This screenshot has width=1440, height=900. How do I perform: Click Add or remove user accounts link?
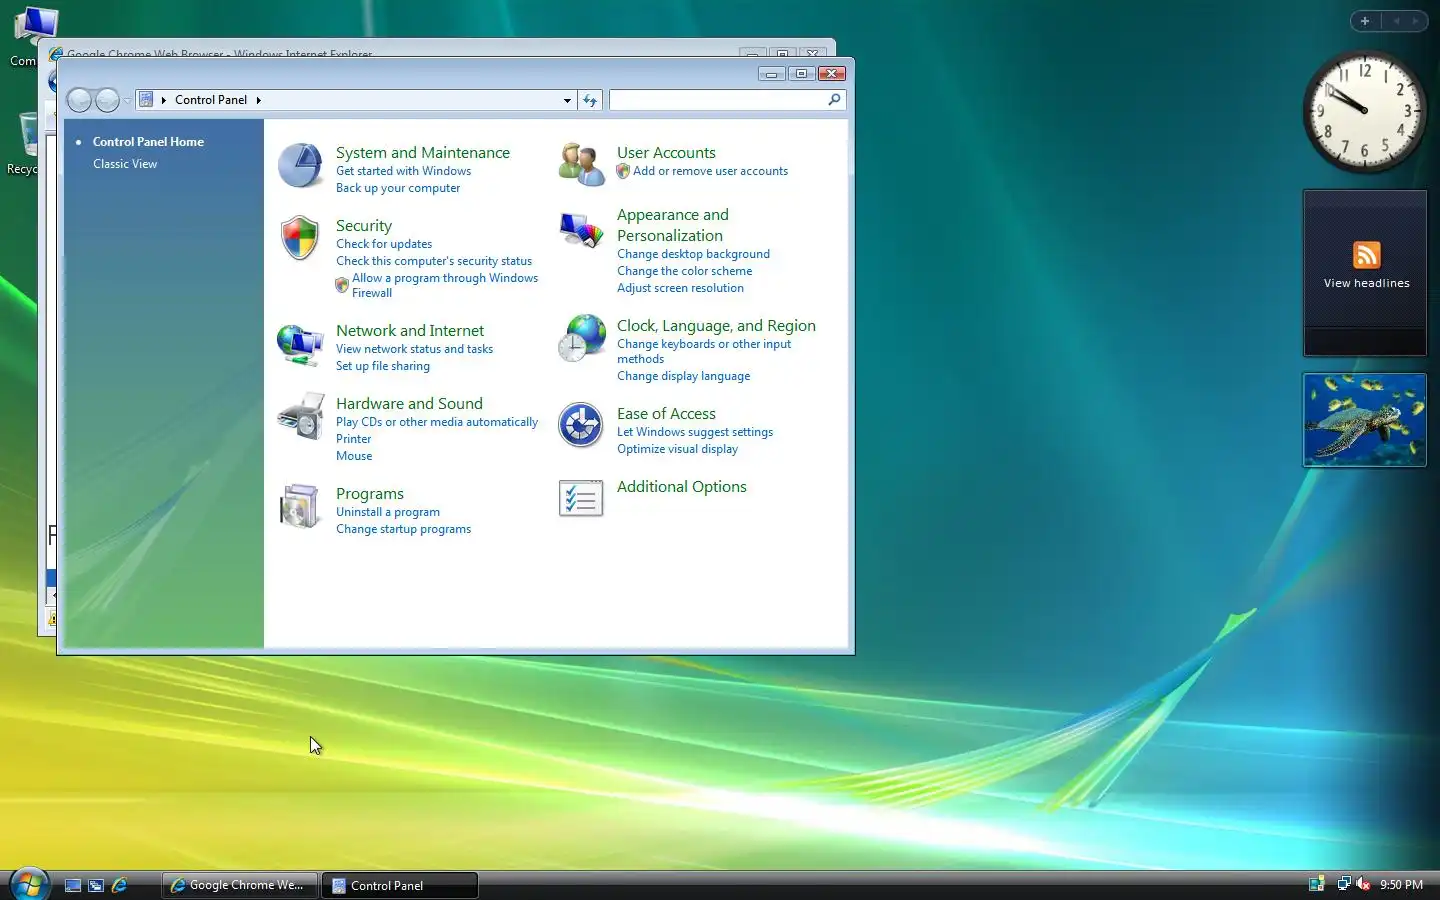pyautogui.click(x=710, y=171)
